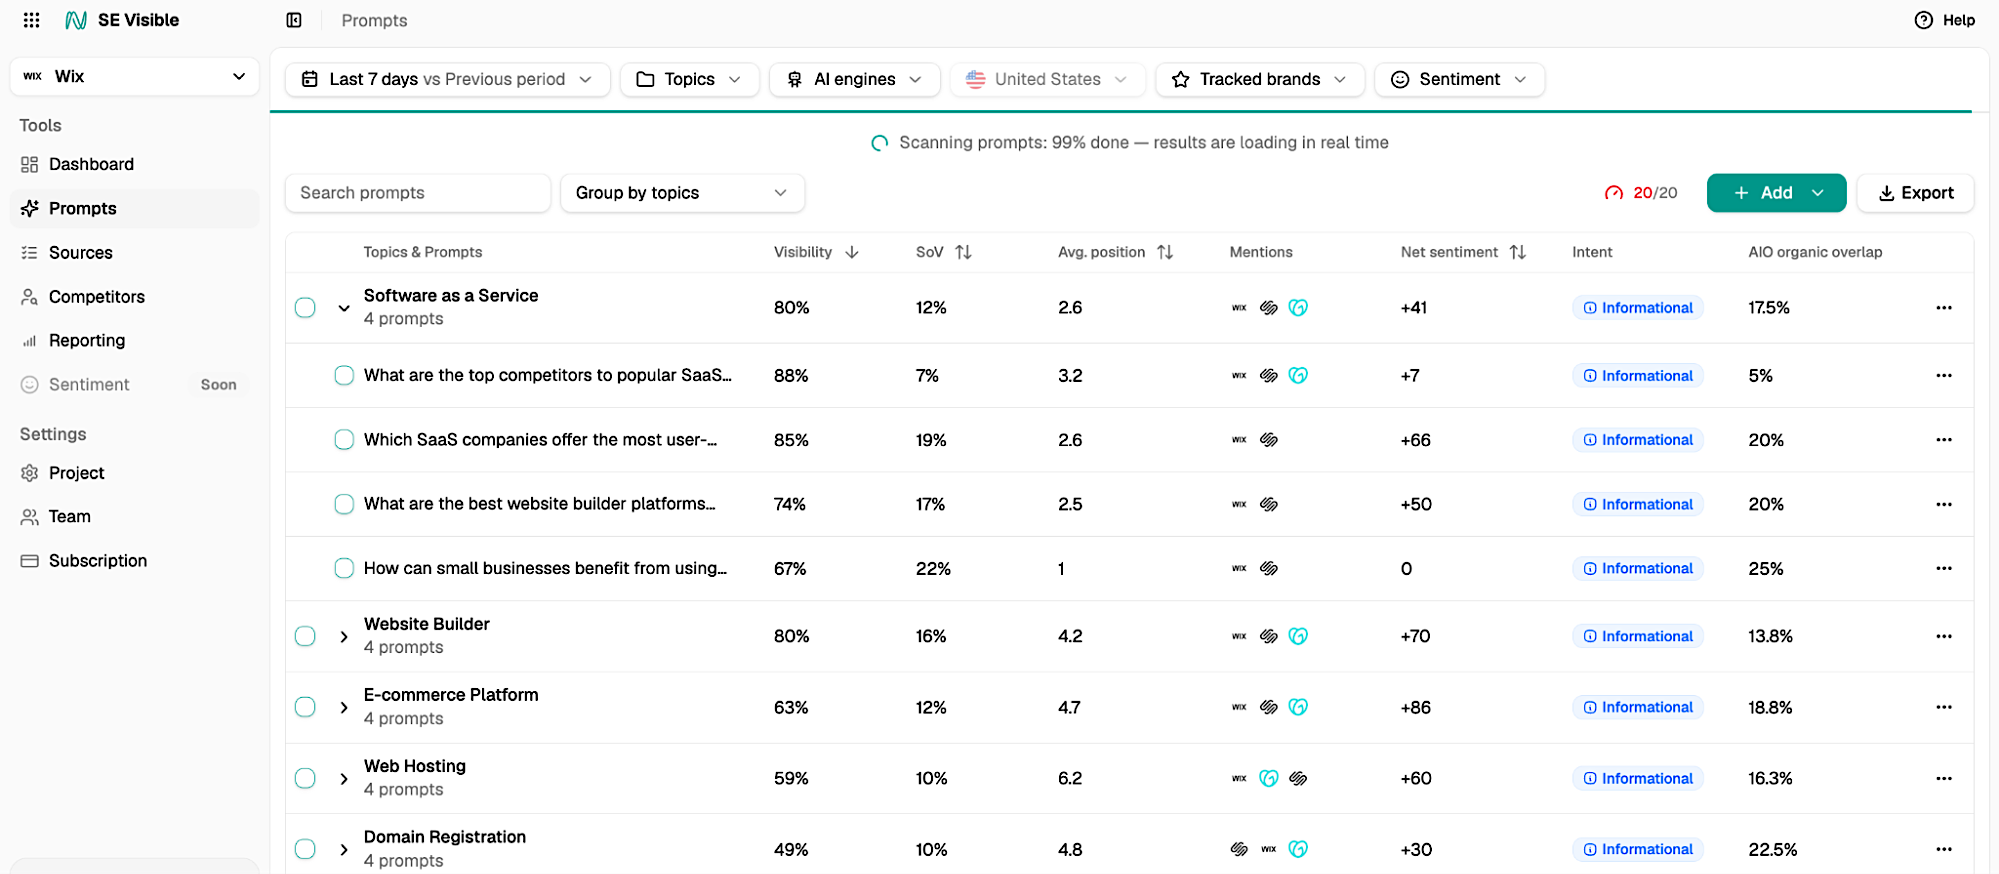Screen dimensions: 1999x874
Task: Open Subscription in sidebar
Action: 134,561
